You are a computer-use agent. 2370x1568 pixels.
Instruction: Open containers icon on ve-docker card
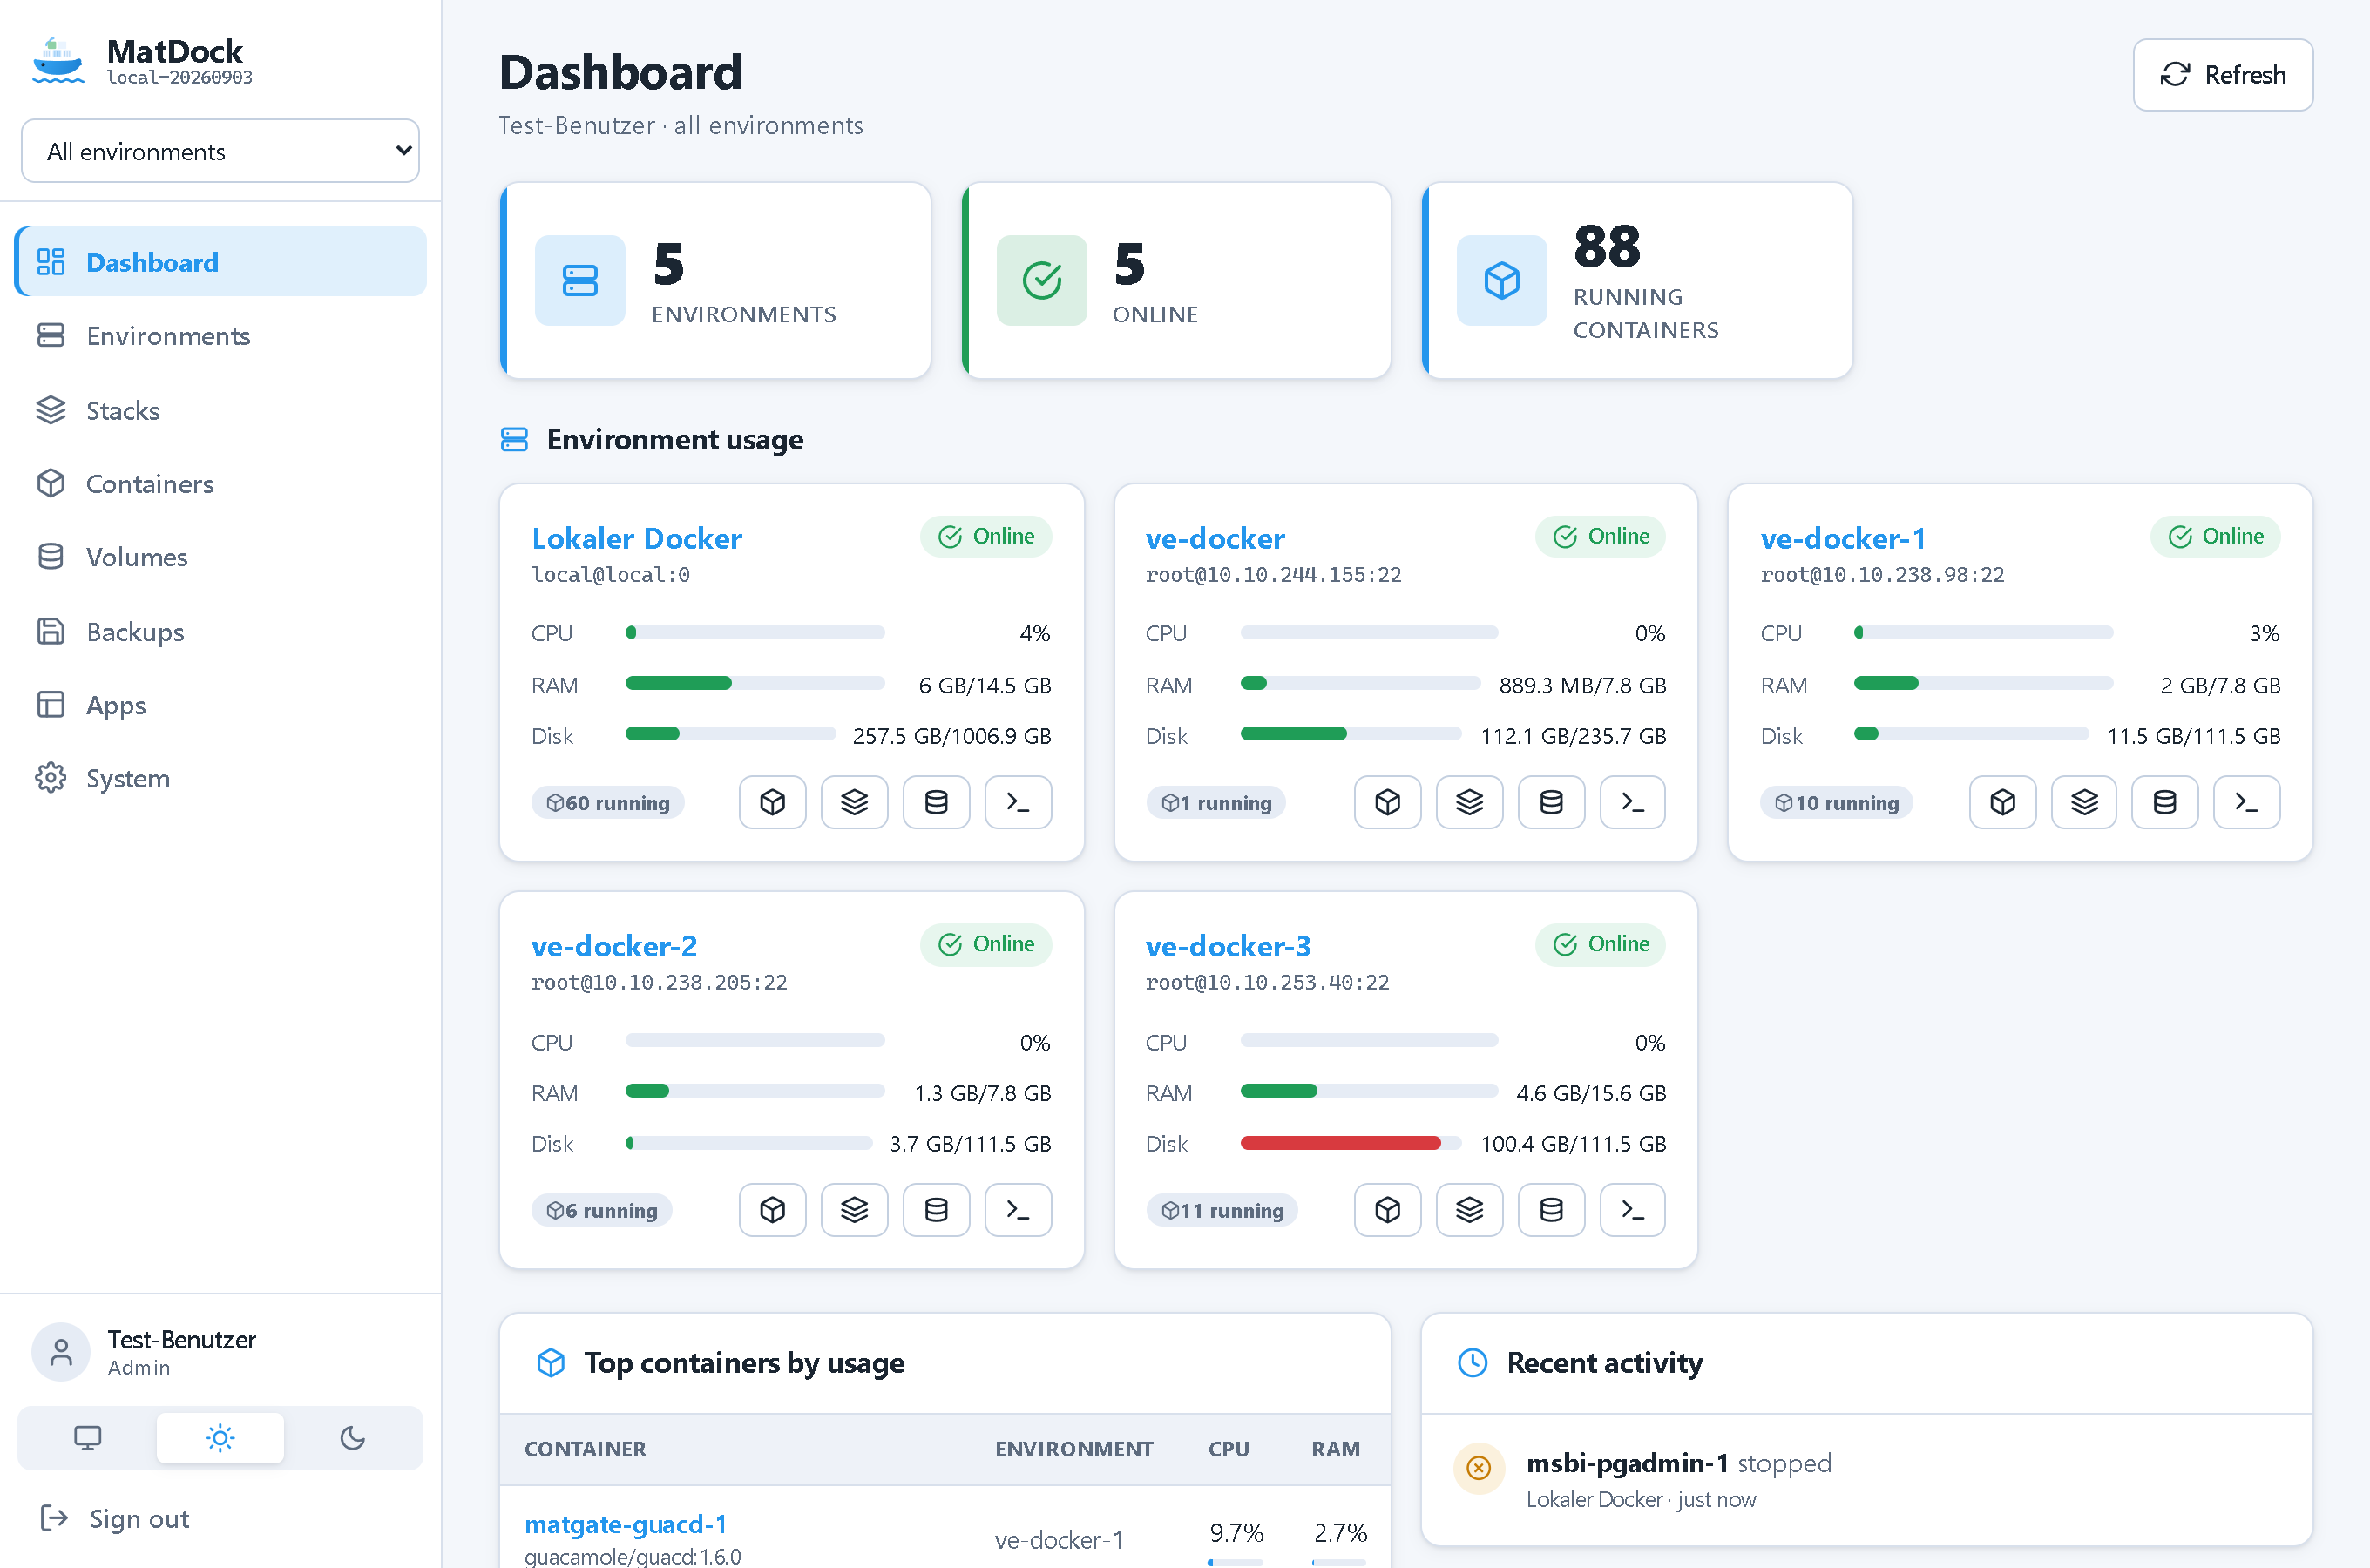(1387, 802)
